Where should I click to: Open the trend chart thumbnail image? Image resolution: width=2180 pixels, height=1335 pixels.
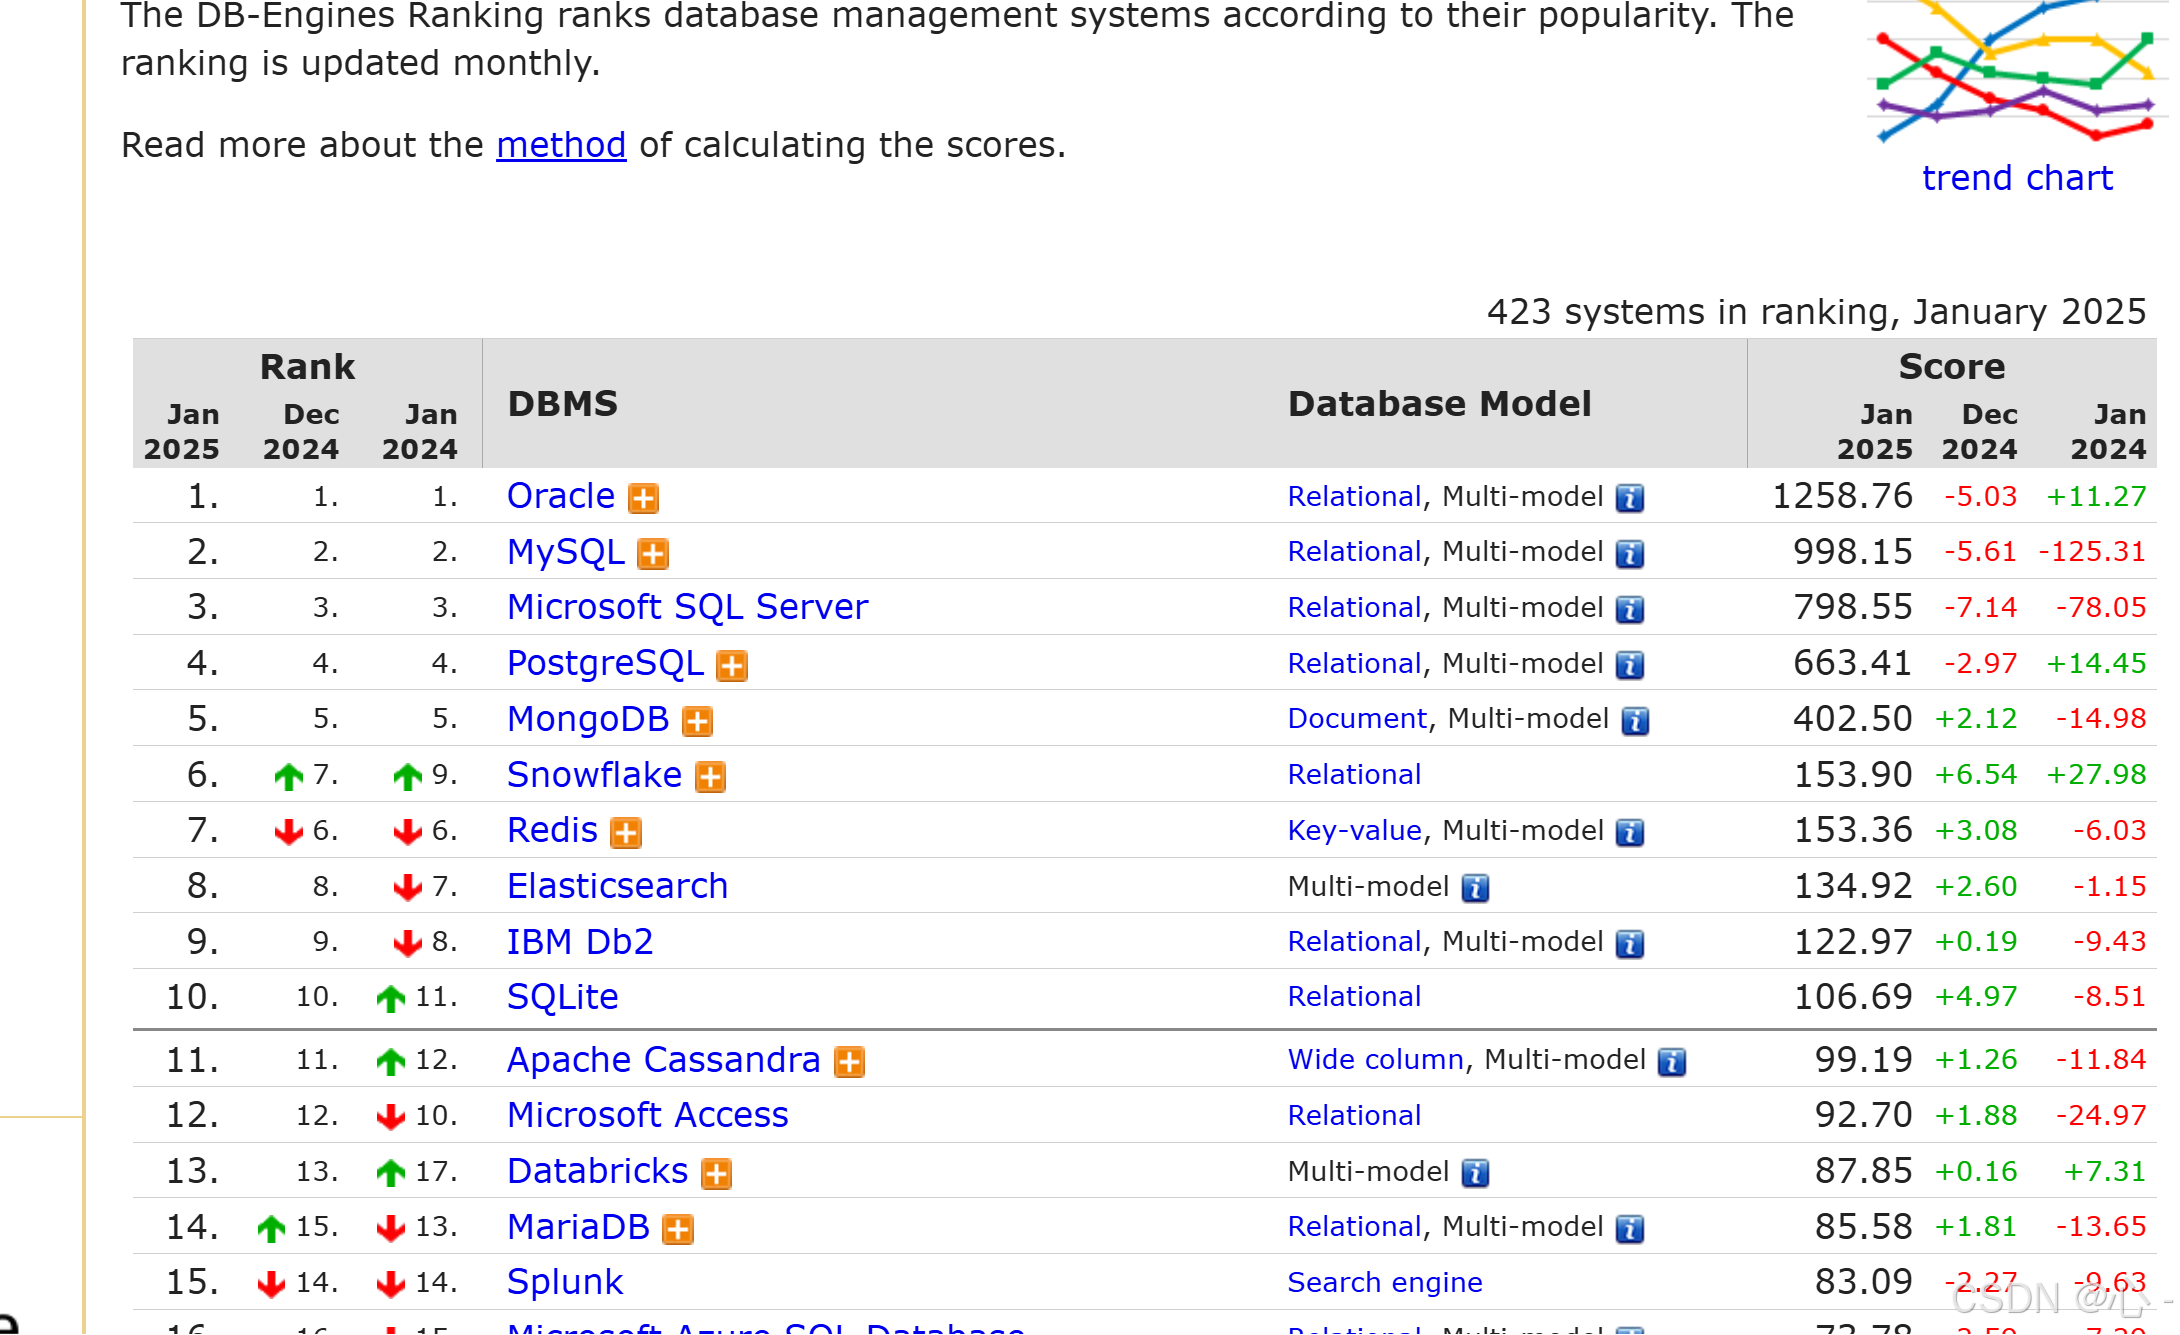(x=2017, y=72)
